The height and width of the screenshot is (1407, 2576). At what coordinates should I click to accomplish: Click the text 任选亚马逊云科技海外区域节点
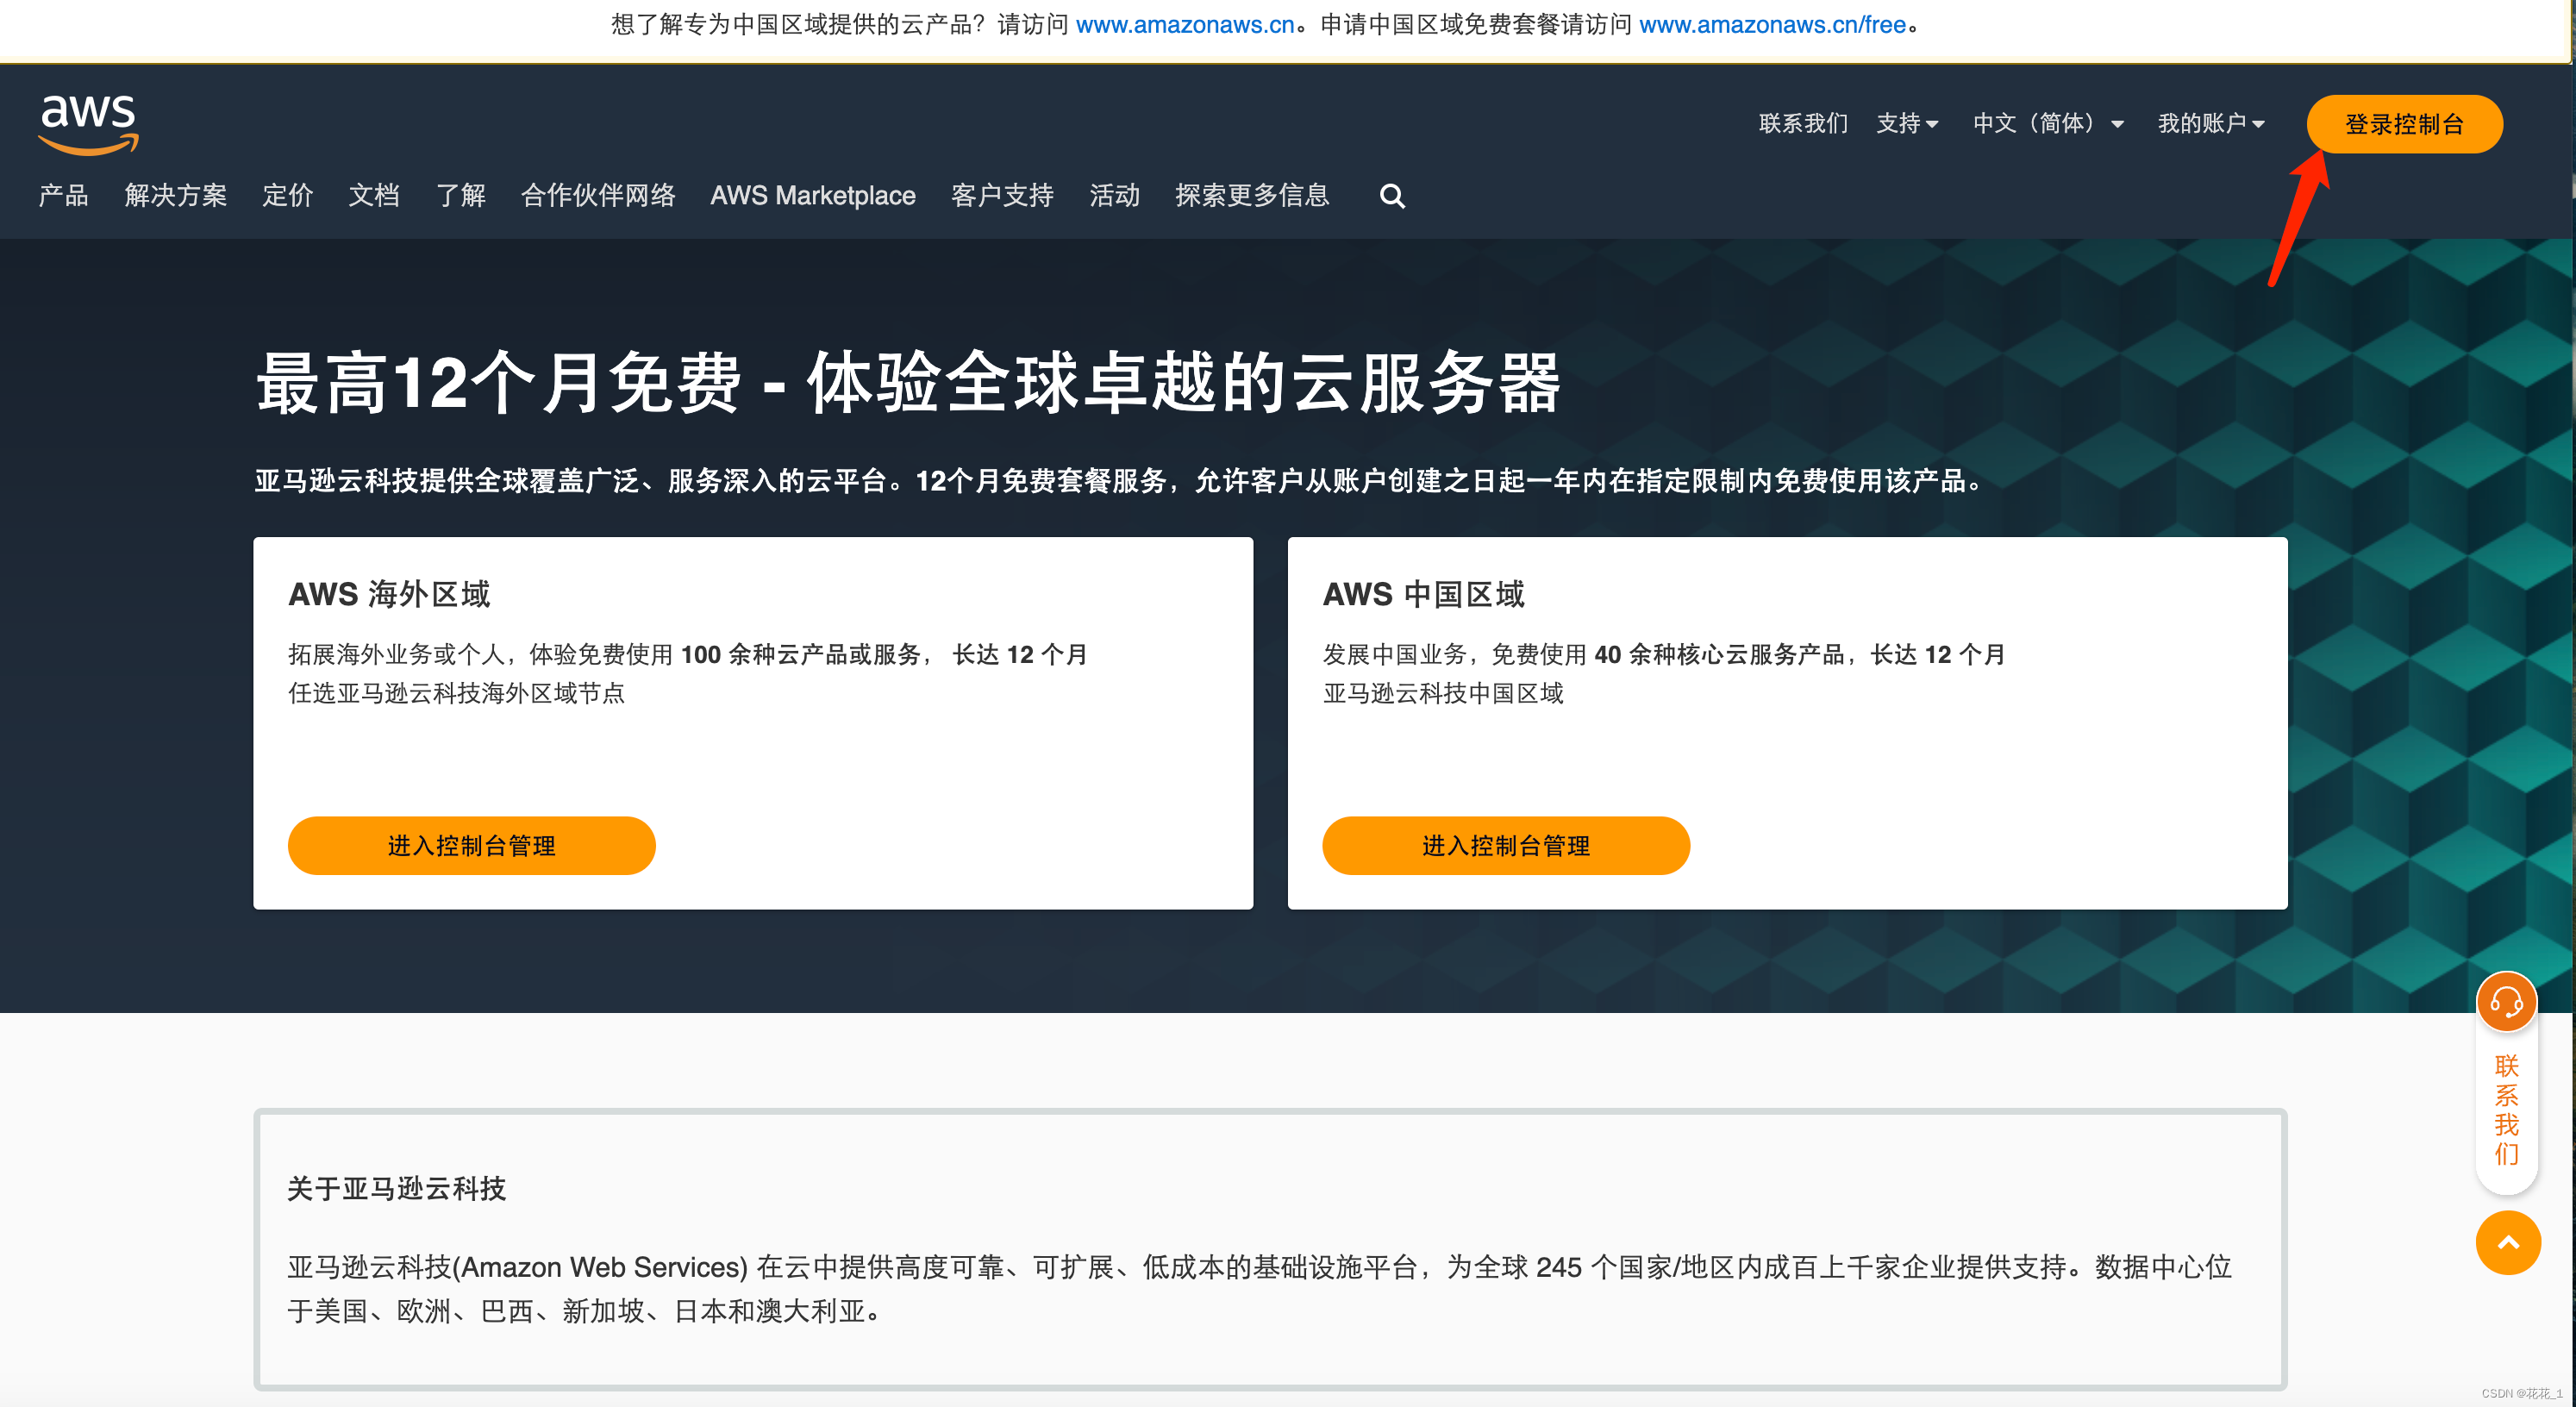(457, 693)
